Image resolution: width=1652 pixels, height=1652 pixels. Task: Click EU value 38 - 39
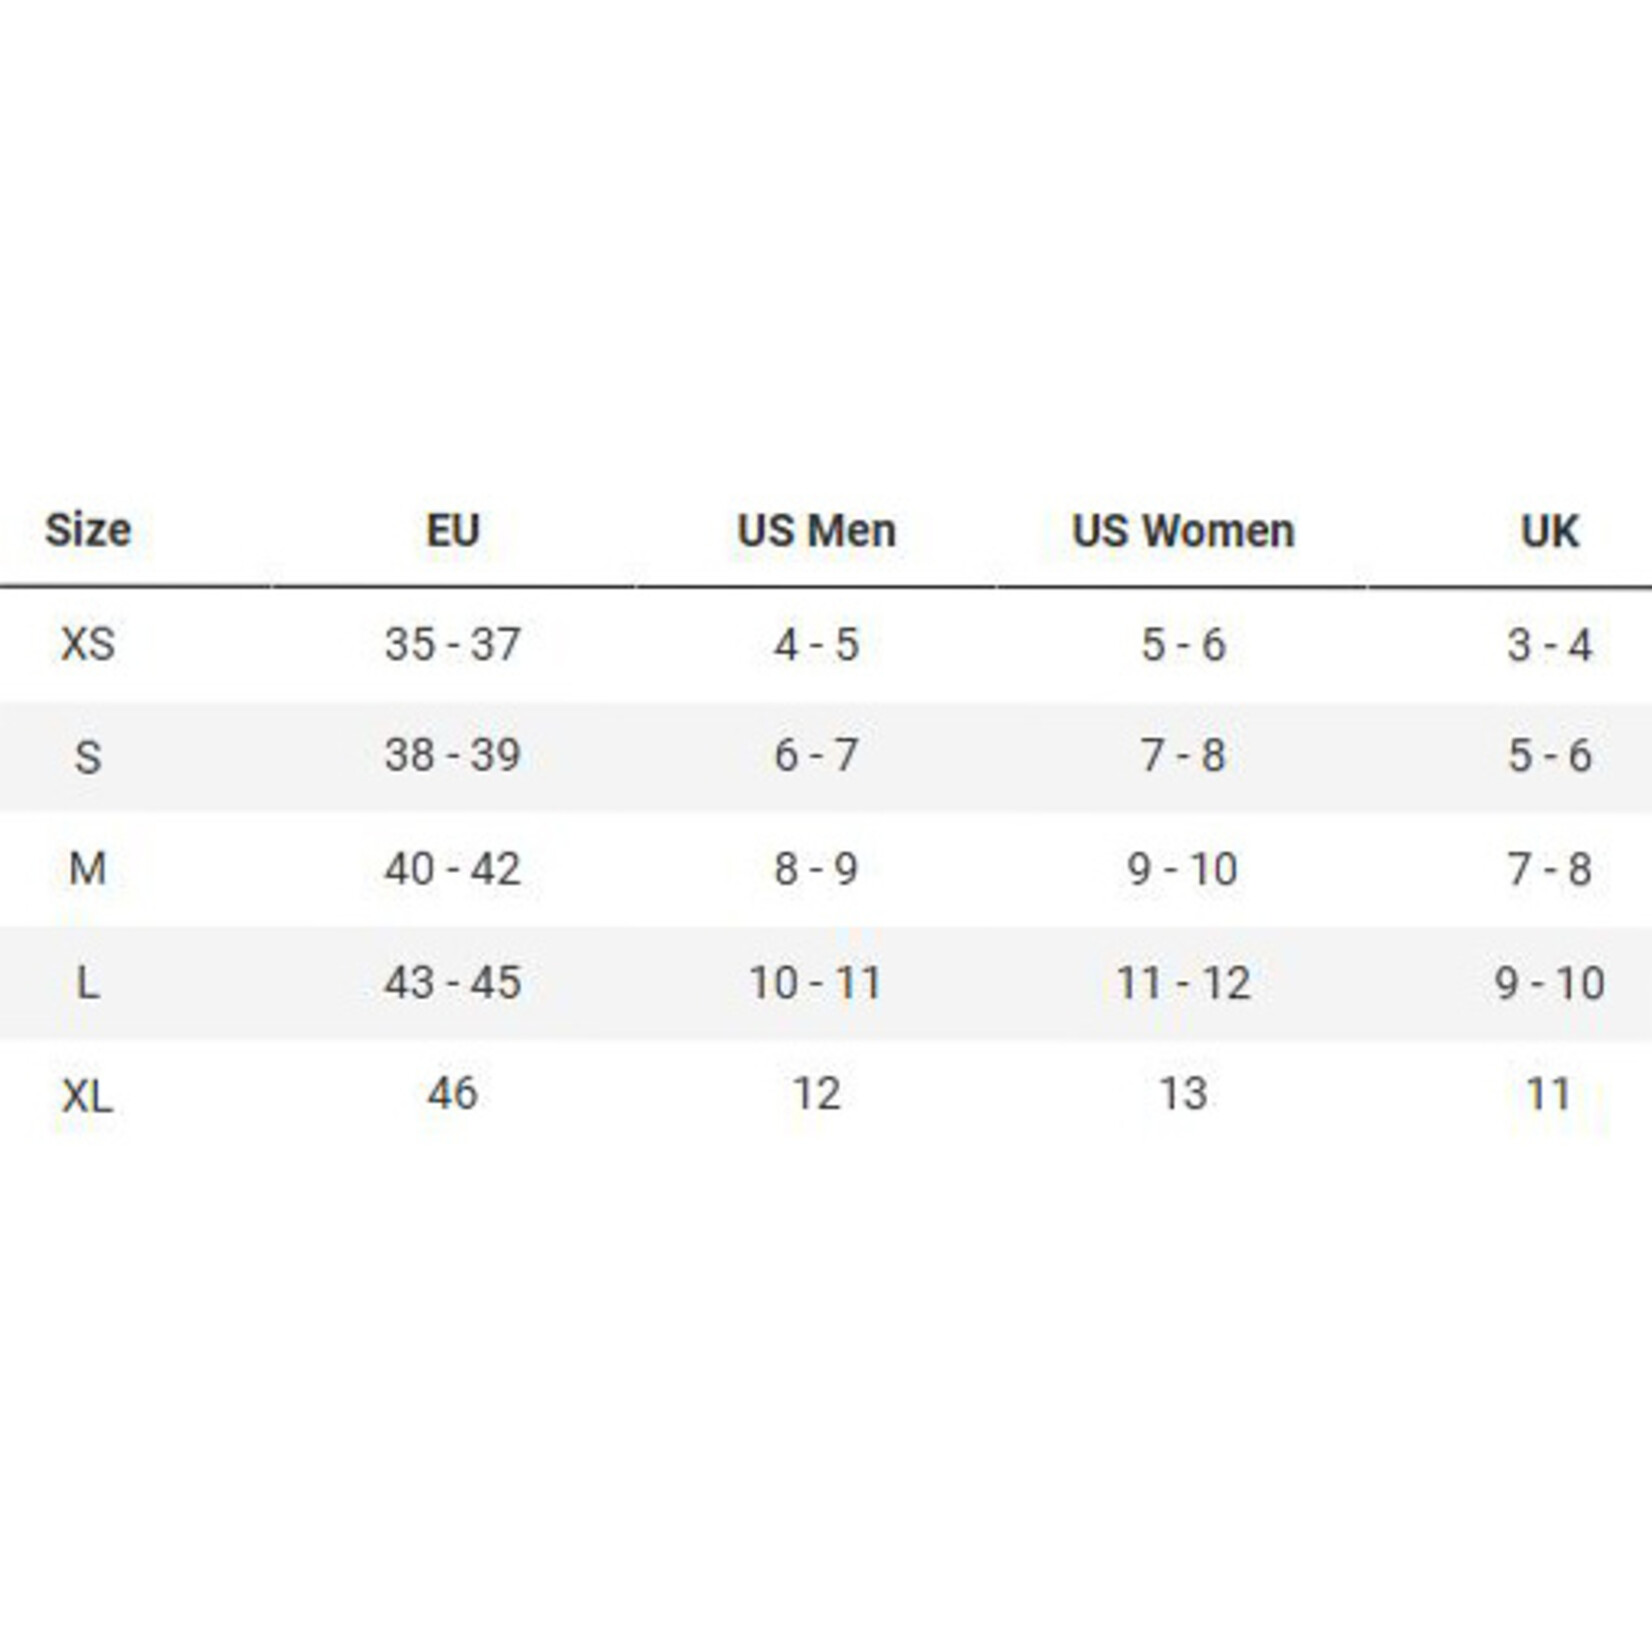453,754
